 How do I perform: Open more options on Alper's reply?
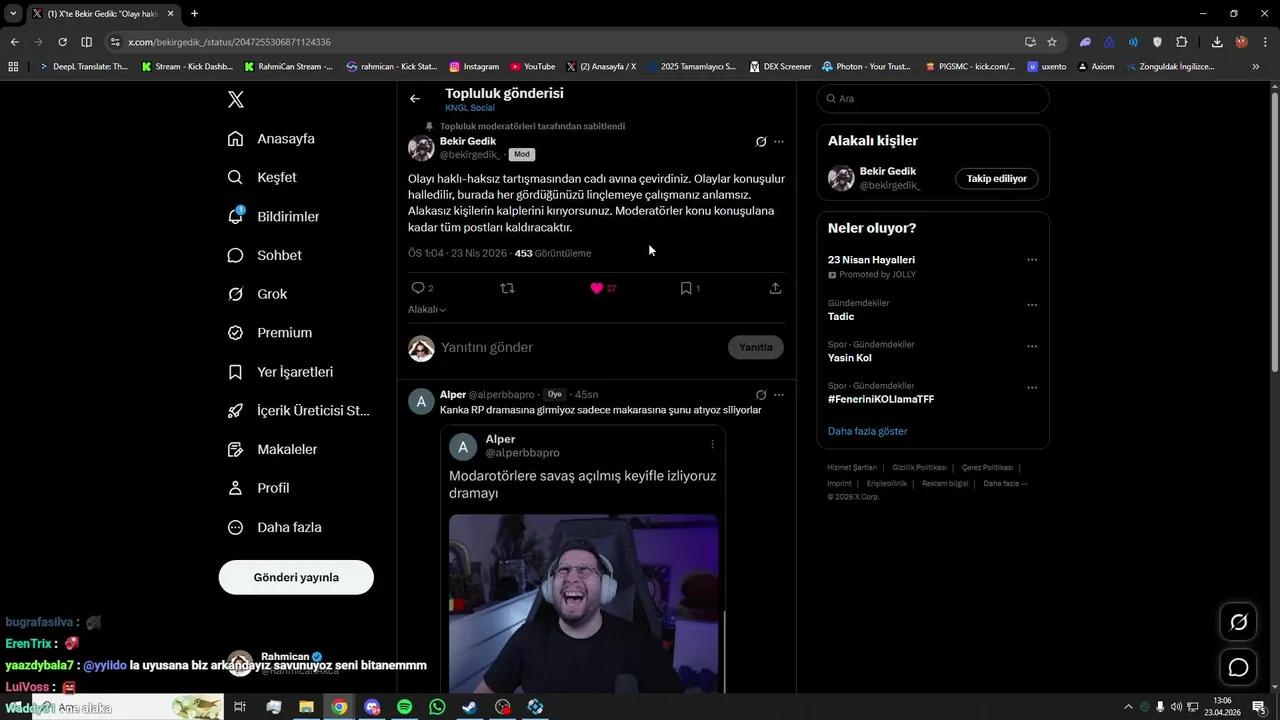point(779,395)
